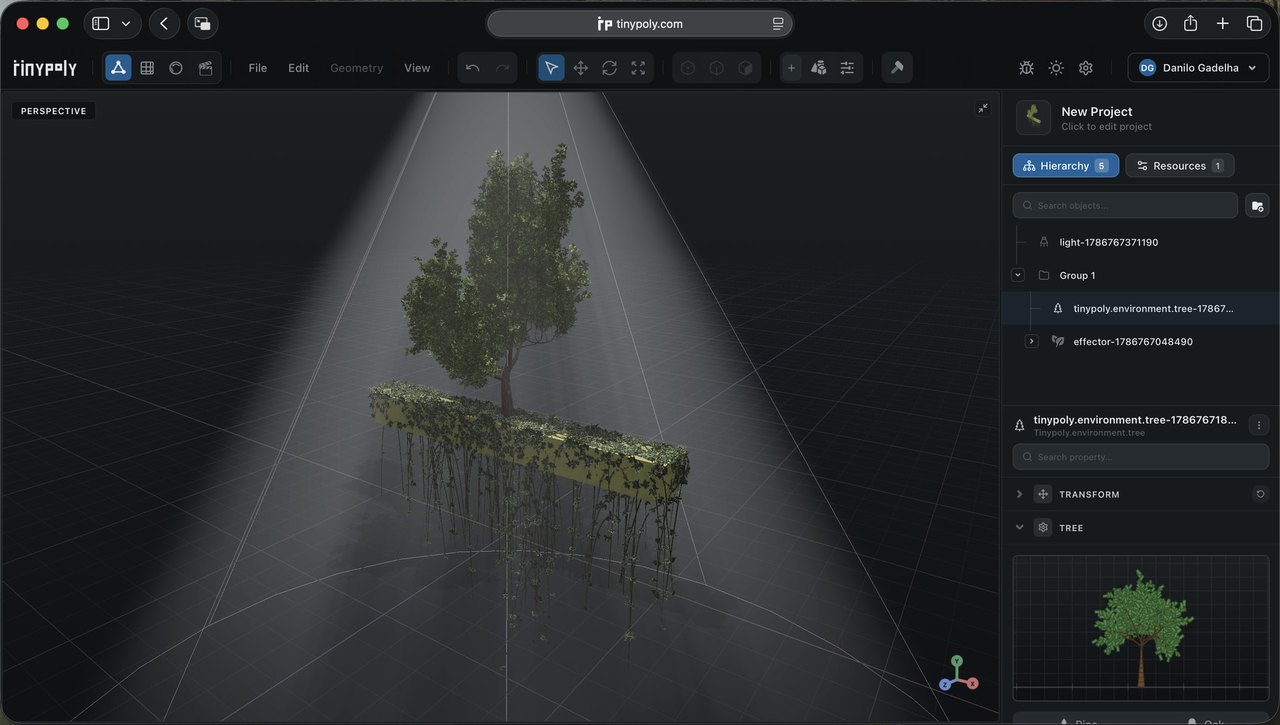The height and width of the screenshot is (725, 1280).
Task: Activate the select cursor tool
Action: coord(551,68)
